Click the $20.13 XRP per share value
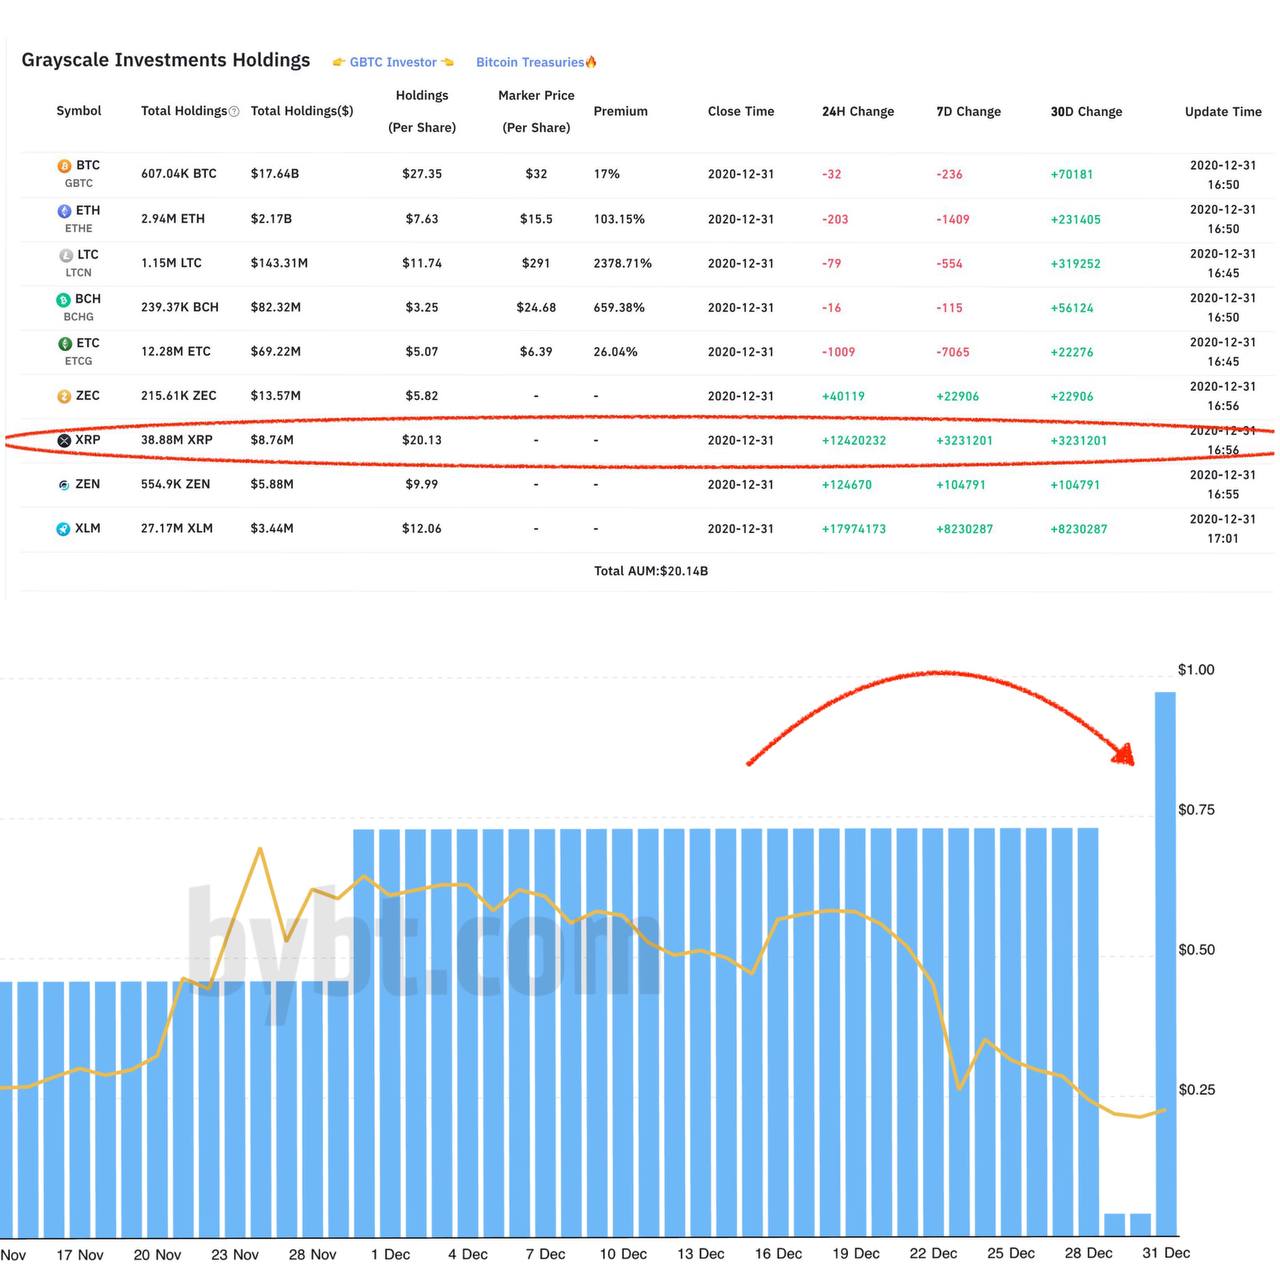Image resolution: width=1280 pixels, height=1280 pixels. click(422, 439)
